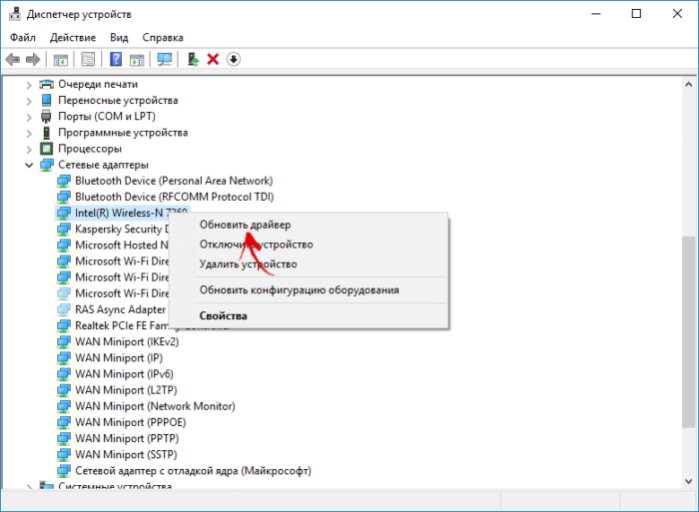Click the icon beside Программные устройства
The width and height of the screenshot is (699, 512).
click(46, 132)
